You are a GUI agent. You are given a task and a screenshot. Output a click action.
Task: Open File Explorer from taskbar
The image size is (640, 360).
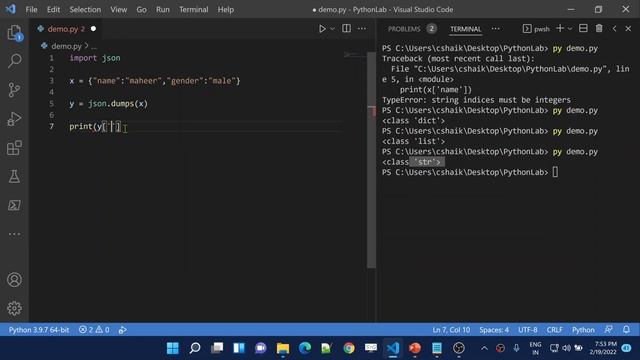click(x=282, y=348)
